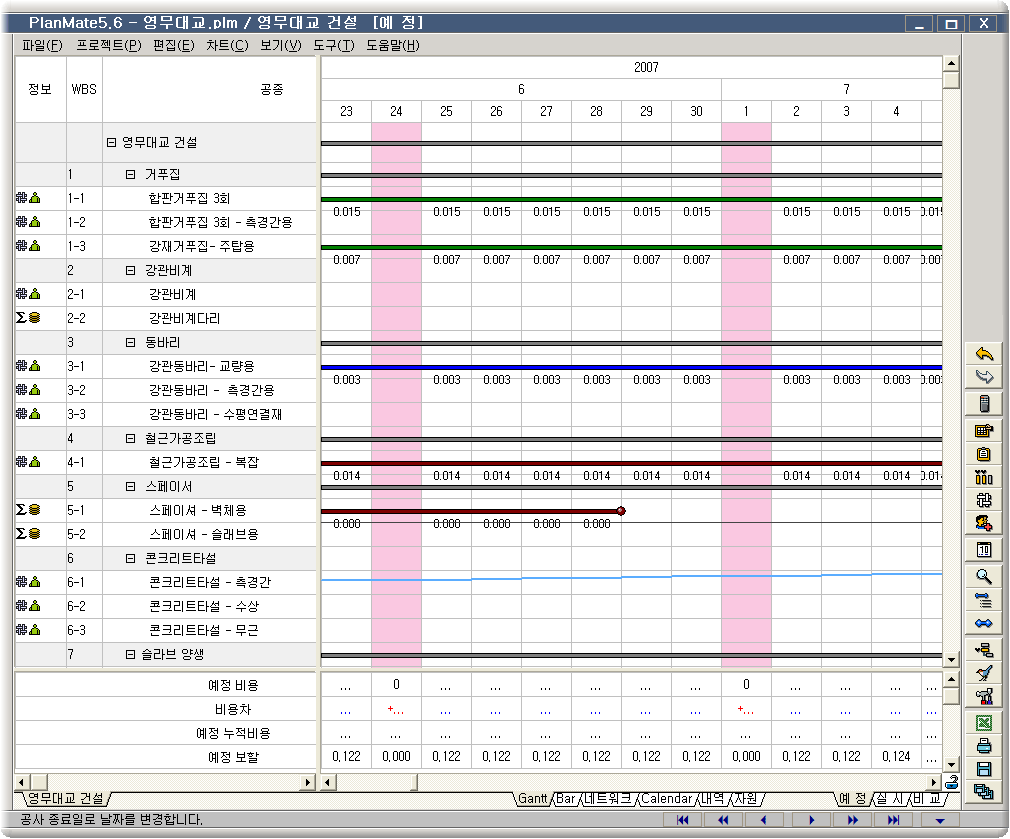The image size is (1010, 839).
Task: Jump to the first date button
Action: [x=683, y=820]
